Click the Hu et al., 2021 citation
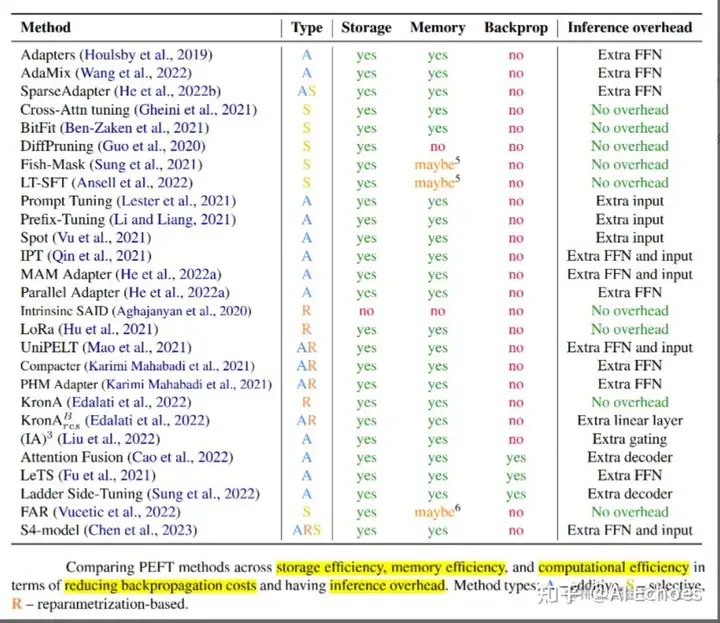The width and height of the screenshot is (720, 623). click(108, 329)
